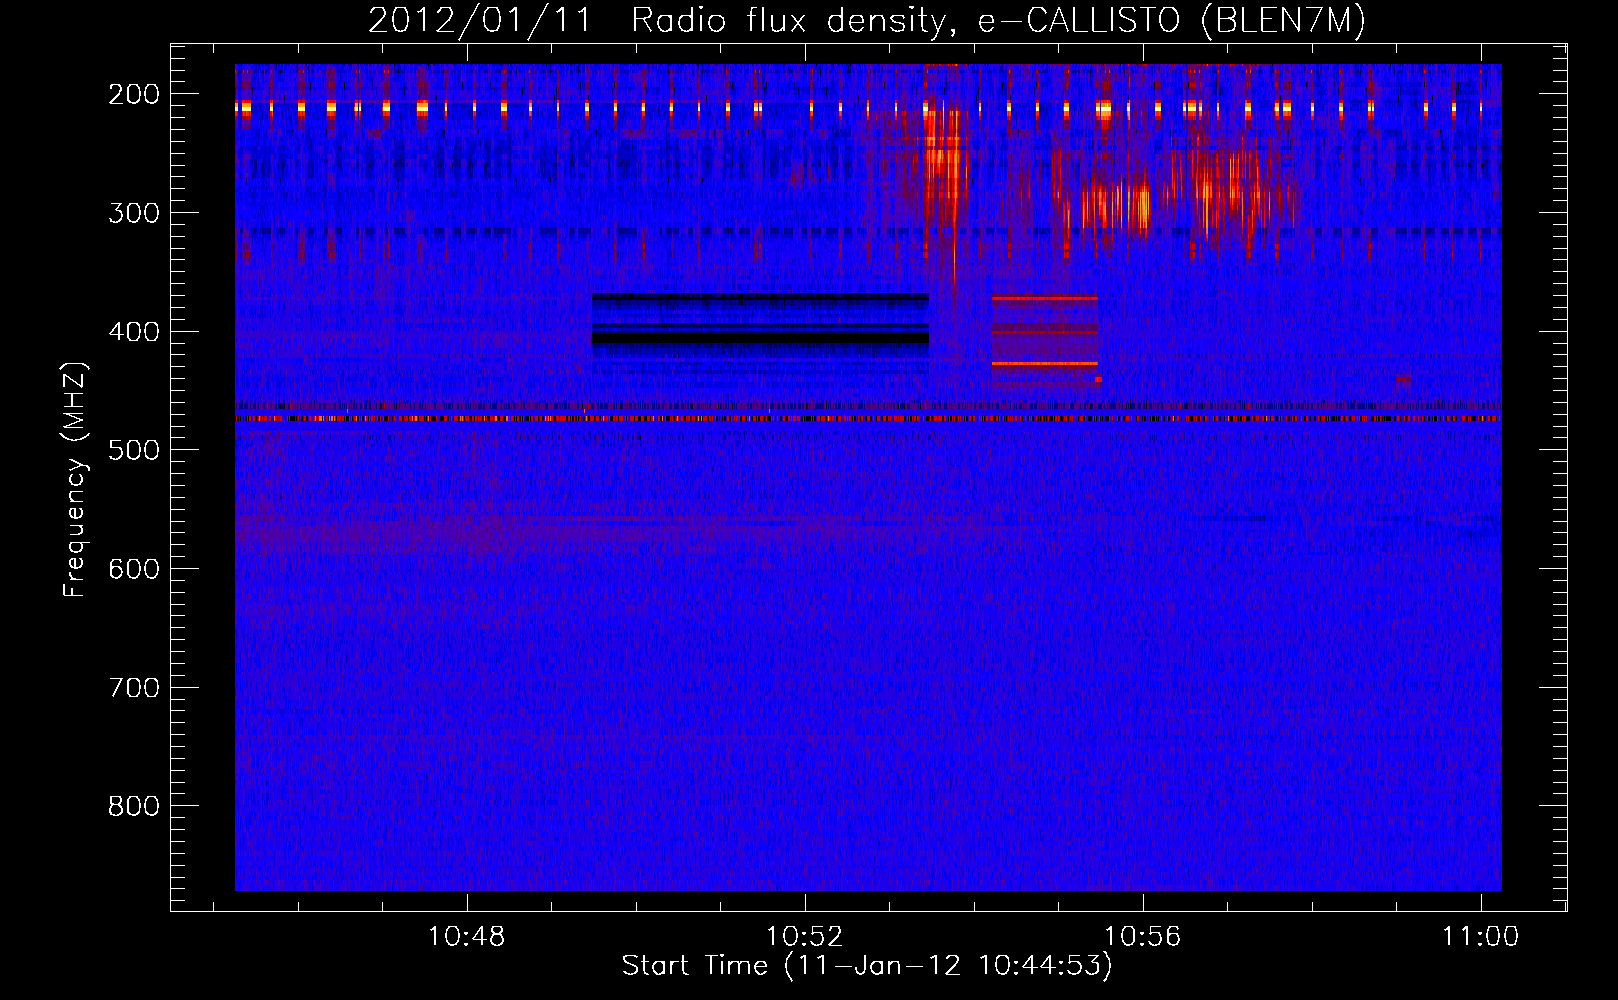The height and width of the screenshot is (1000, 1618).
Task: Select the 500 frequency tick label
Action: [x=133, y=450]
